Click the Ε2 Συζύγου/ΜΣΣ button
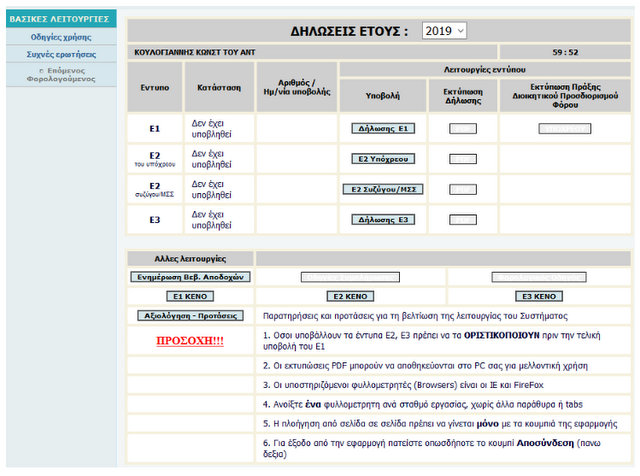640x476 pixels. (383, 188)
